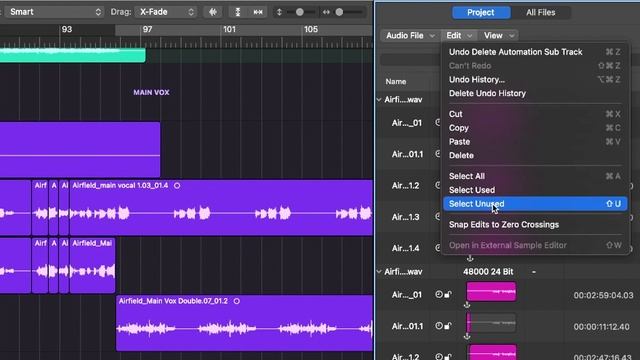The image size is (640, 360).
Task: Select the Airf region before Airfield_main vocal 1.03_01.4
Action: click(40, 207)
